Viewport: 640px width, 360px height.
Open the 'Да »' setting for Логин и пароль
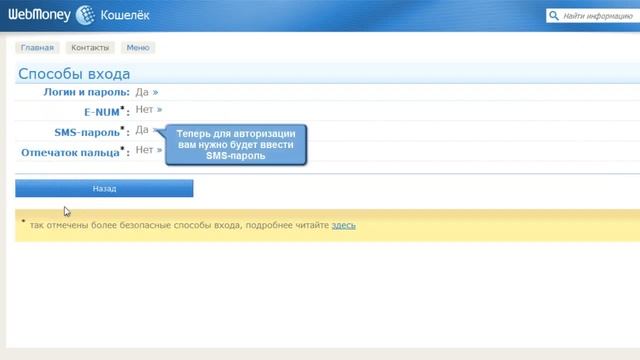pos(147,92)
